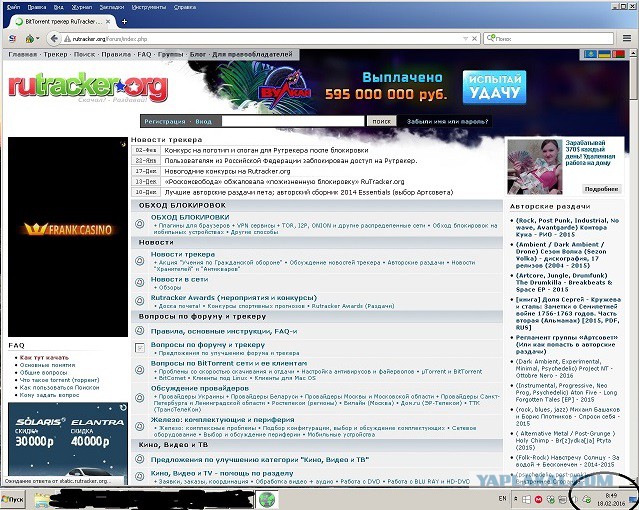Select the Ukraine flag icon
The height and width of the screenshot is (510, 639).
[x=604, y=54]
